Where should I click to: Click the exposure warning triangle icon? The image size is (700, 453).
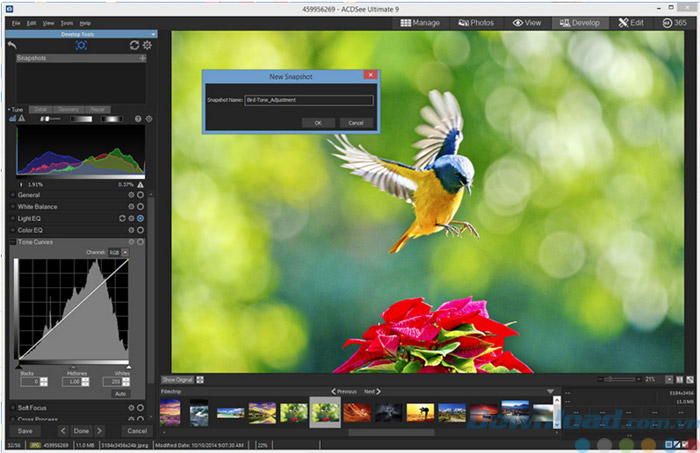(19, 119)
